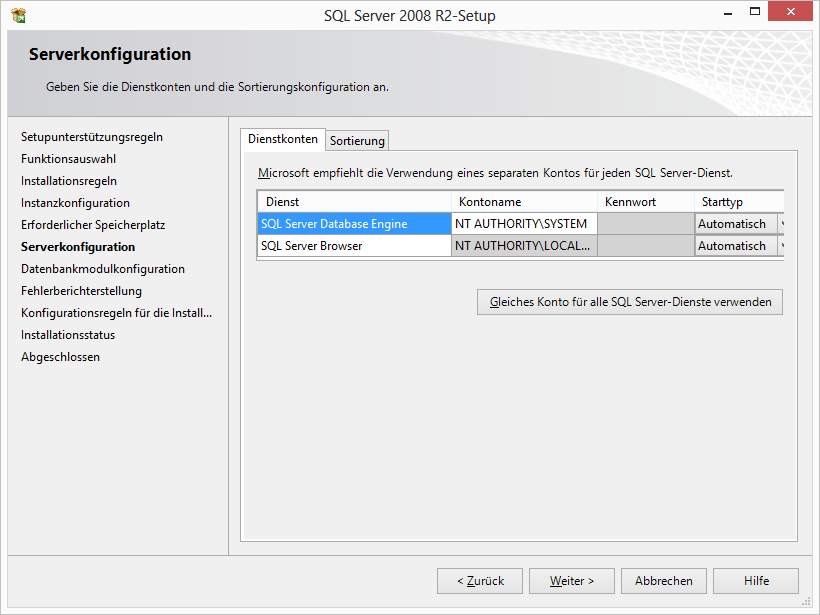Switch to the Sortierung tab
This screenshot has height=615, width=820.
click(x=357, y=141)
